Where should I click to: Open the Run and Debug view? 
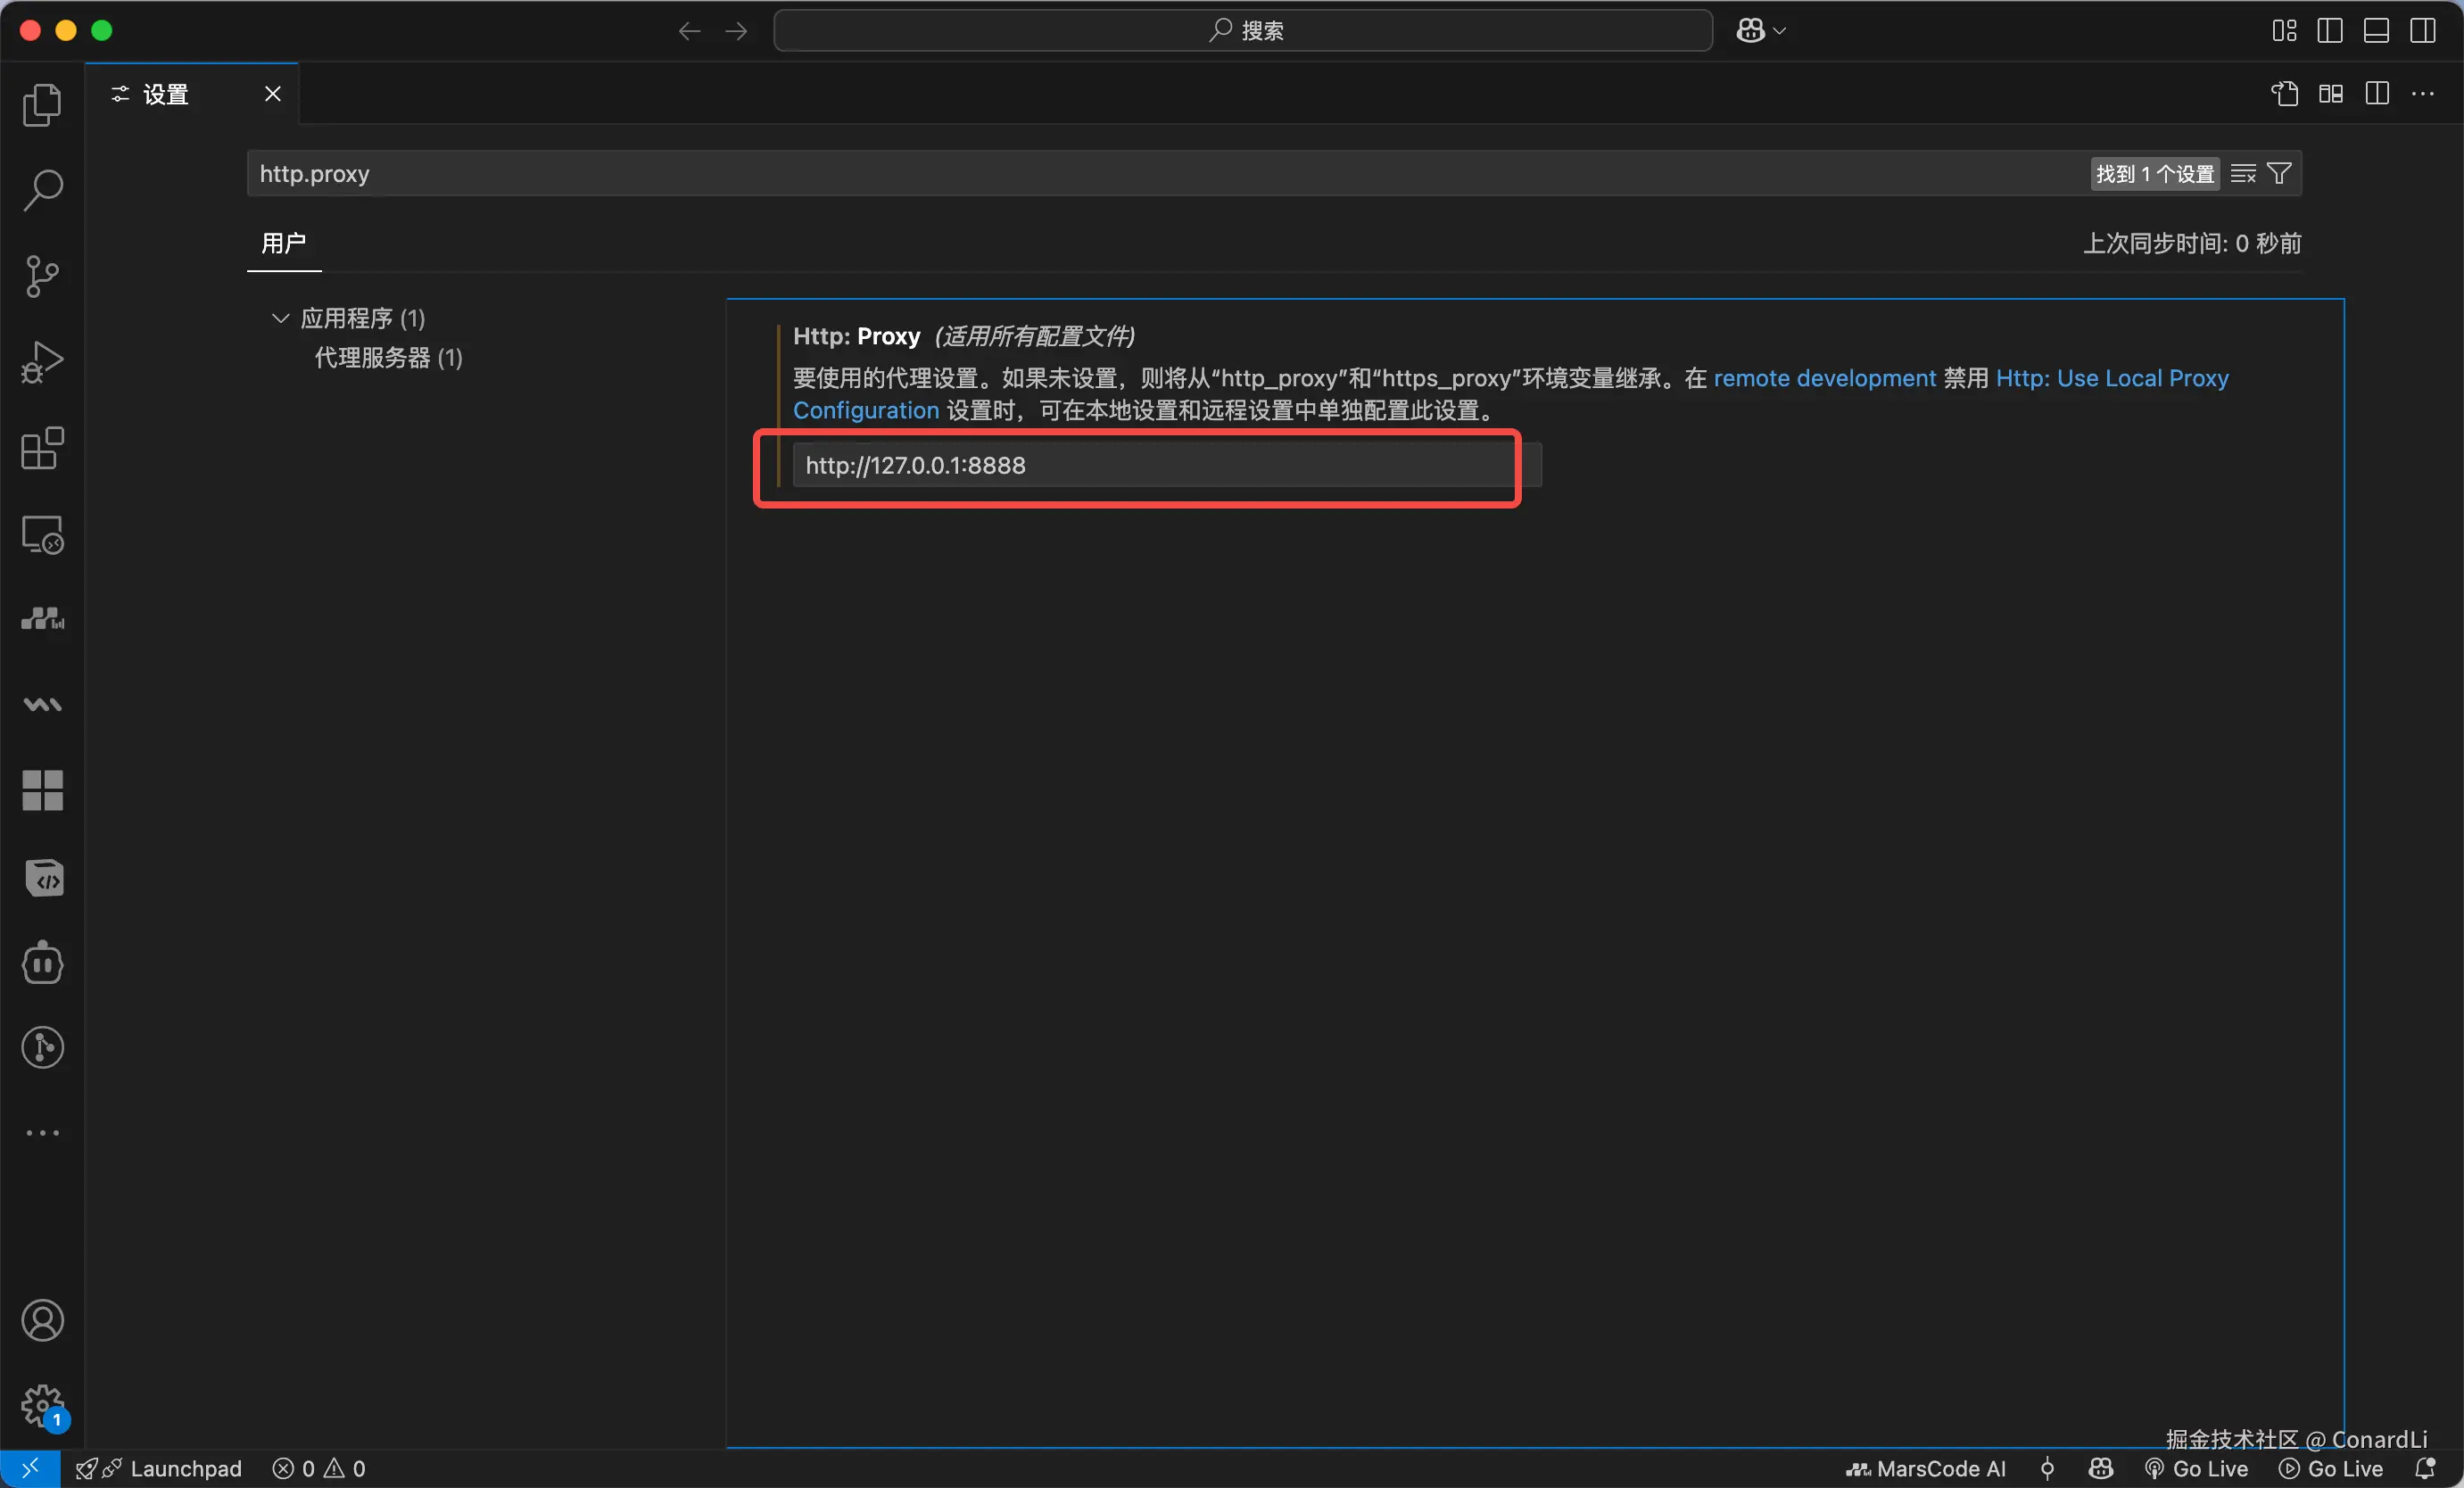(42, 362)
